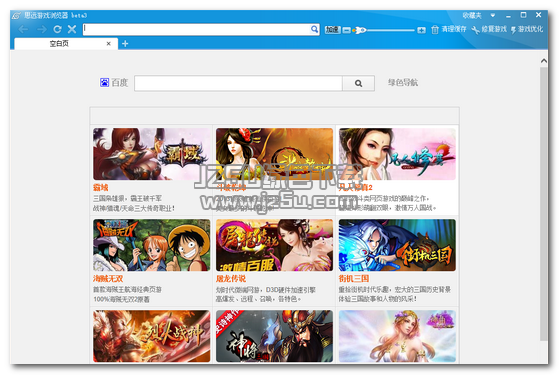
Task: Click the 凡人修真2 title link
Action: point(355,188)
